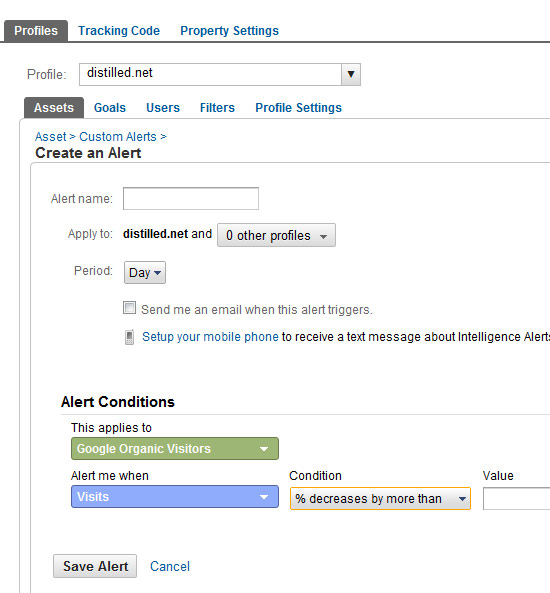Open the Users tab

(x=163, y=108)
